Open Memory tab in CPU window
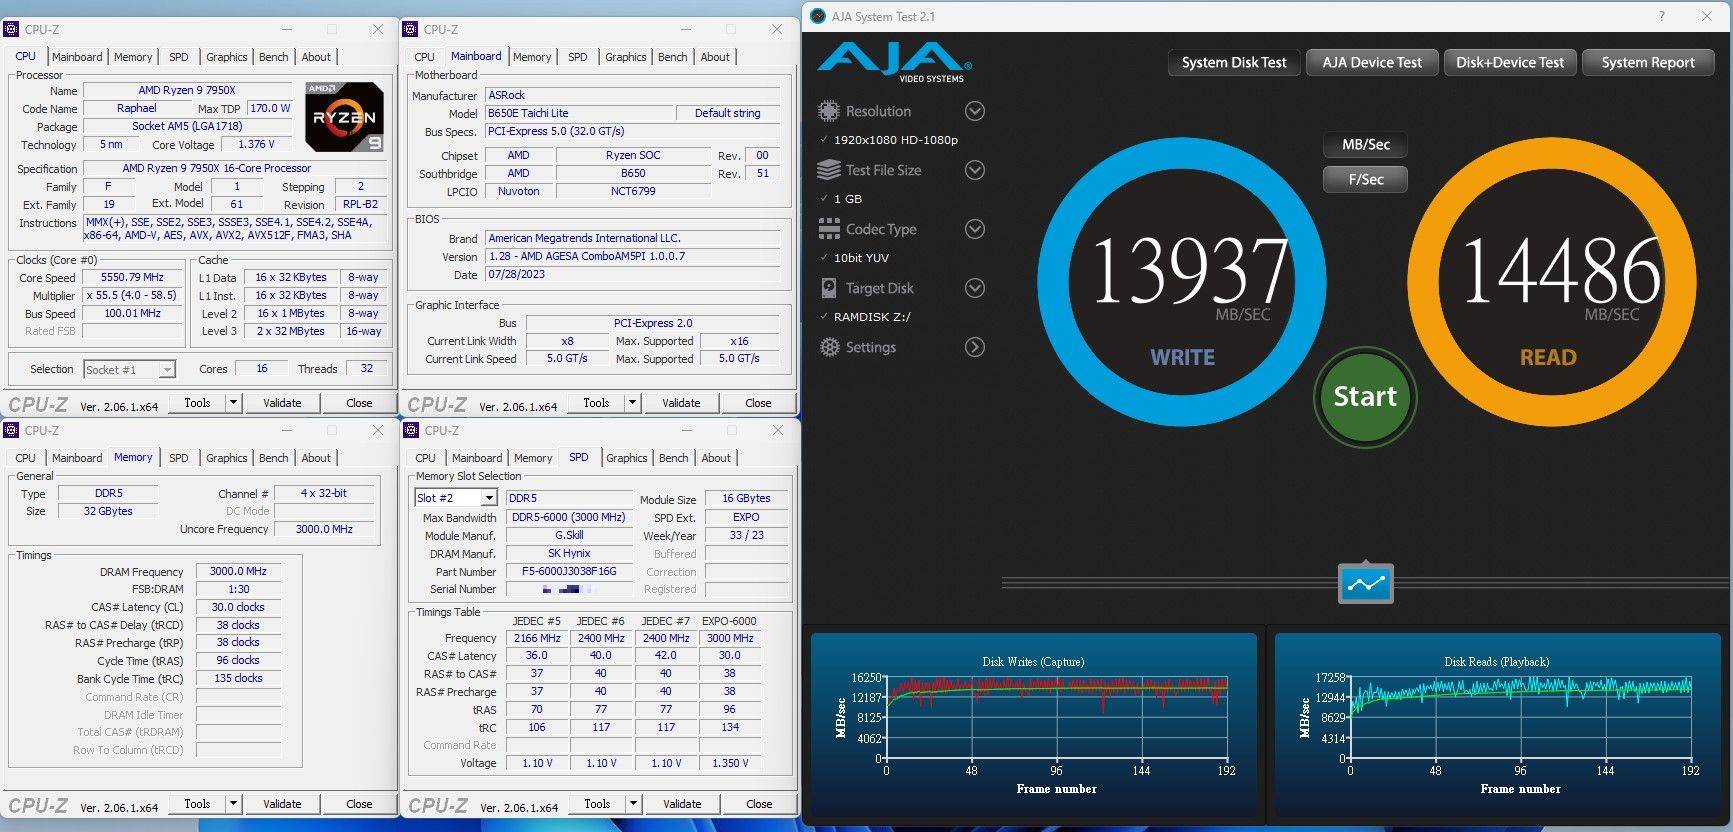Viewport: 1733px width, 832px height. (x=133, y=57)
